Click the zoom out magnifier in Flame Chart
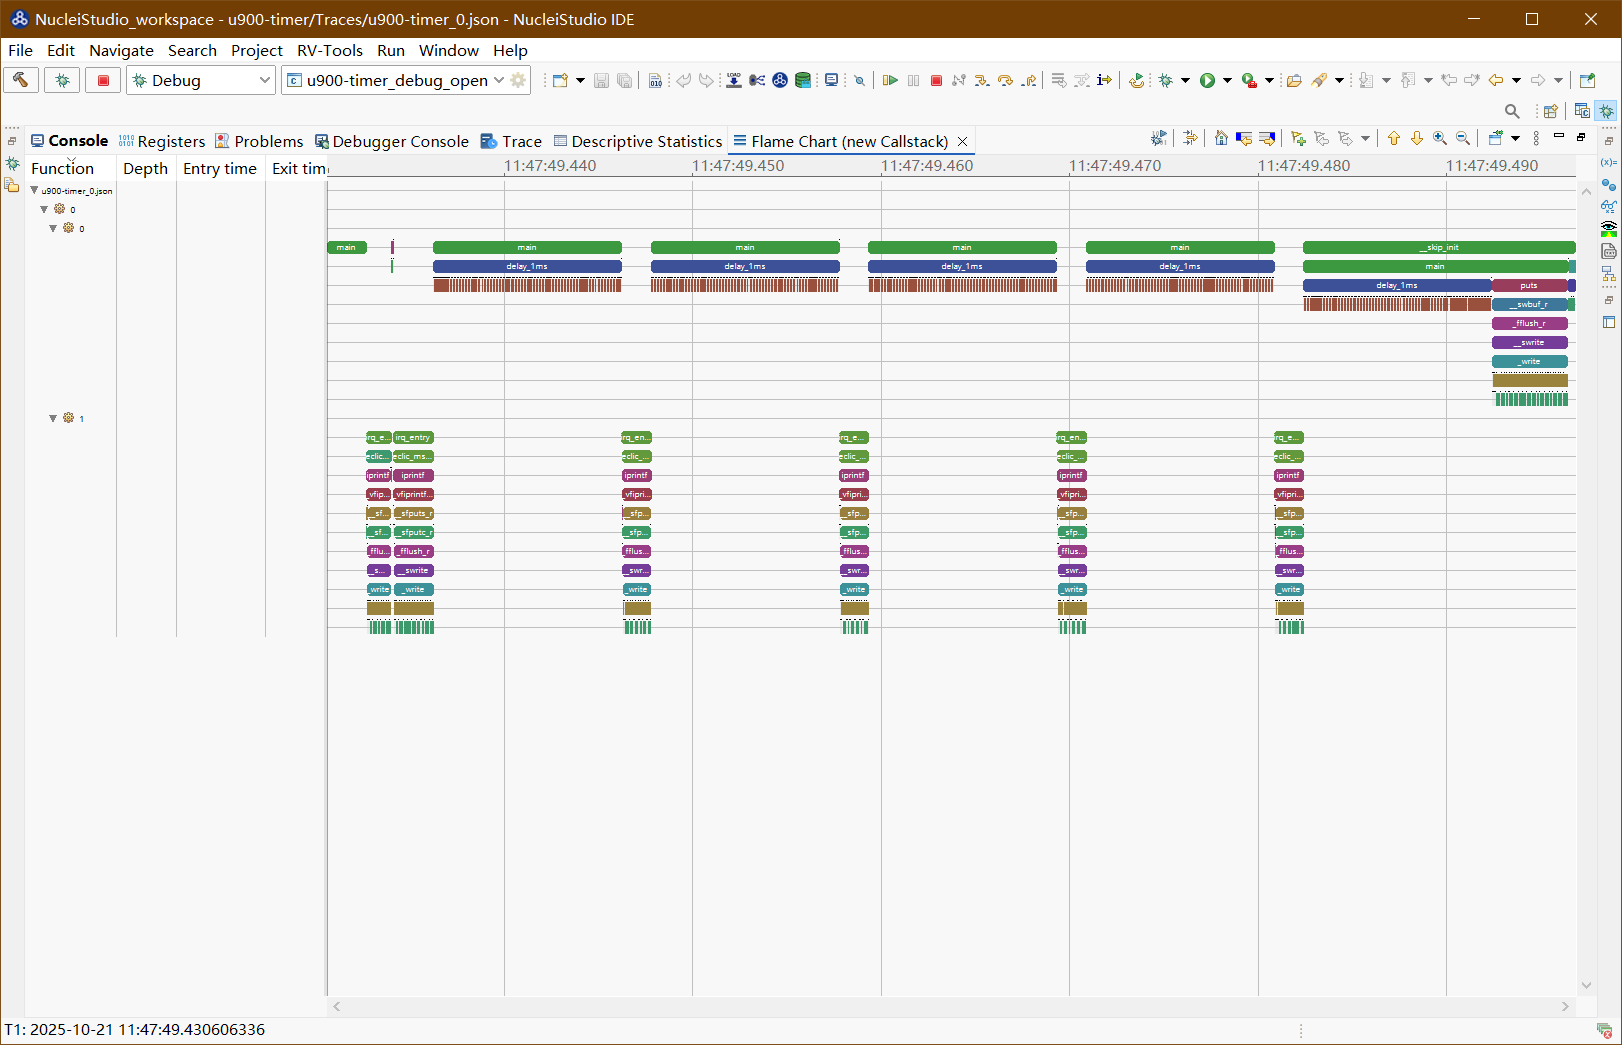 coord(1463,139)
